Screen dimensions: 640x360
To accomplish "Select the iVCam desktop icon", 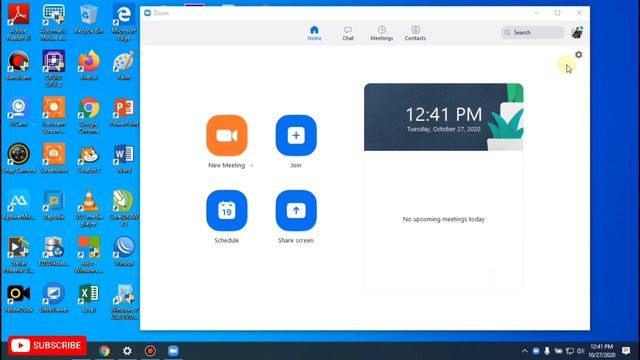I will 19,112.
